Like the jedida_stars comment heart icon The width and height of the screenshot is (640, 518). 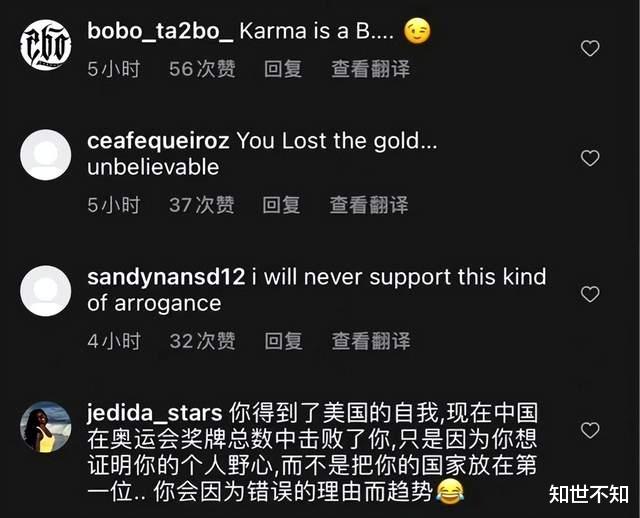pos(590,430)
